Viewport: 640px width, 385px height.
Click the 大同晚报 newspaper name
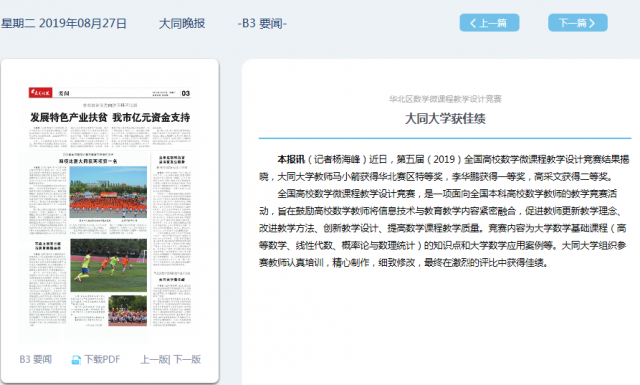[x=182, y=23]
